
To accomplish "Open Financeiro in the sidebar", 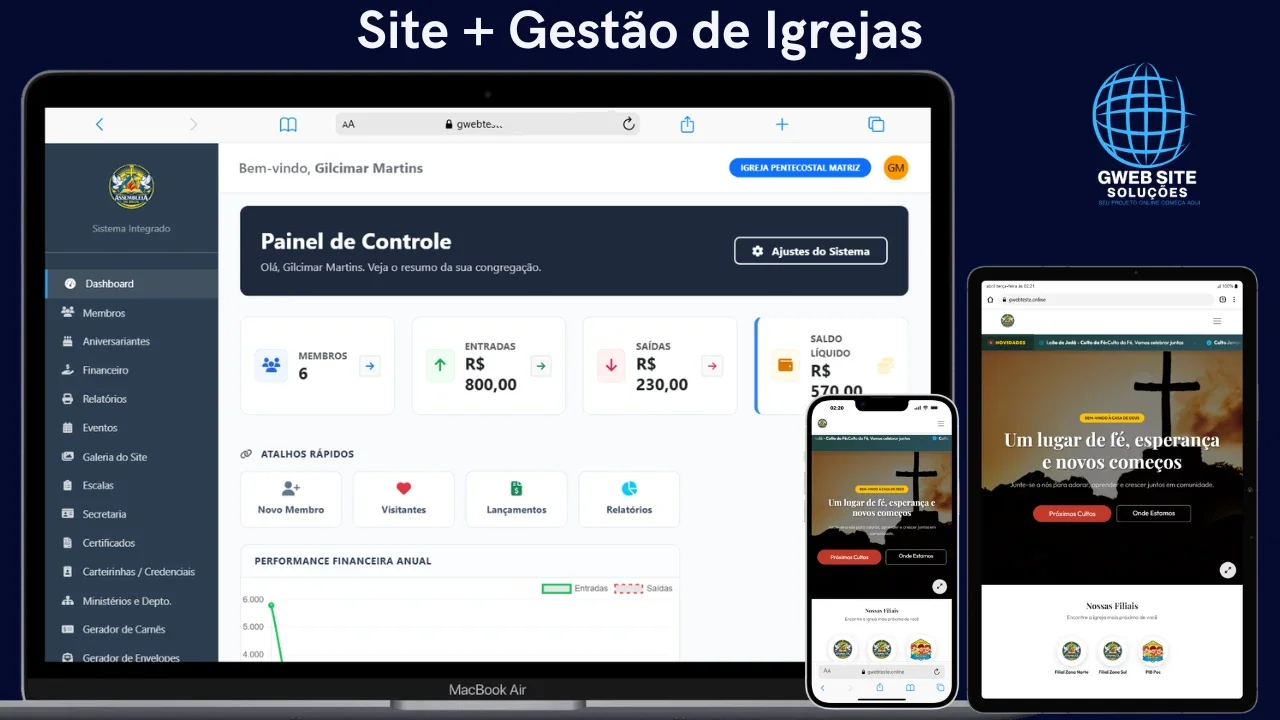I will (x=132, y=370).
